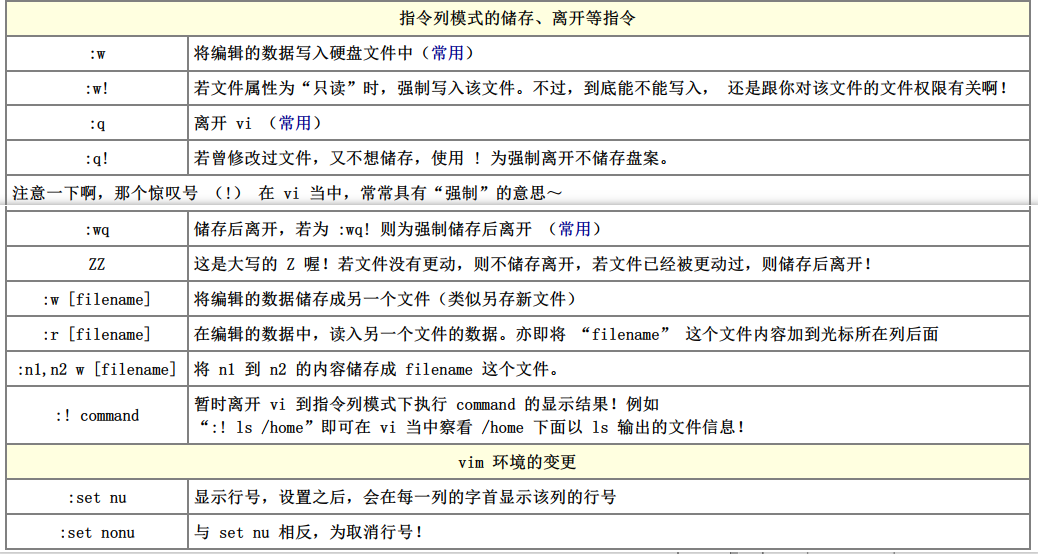The width and height of the screenshot is (1038, 554).
Task: Select the :r [filename] command cell
Action: (x=97, y=334)
